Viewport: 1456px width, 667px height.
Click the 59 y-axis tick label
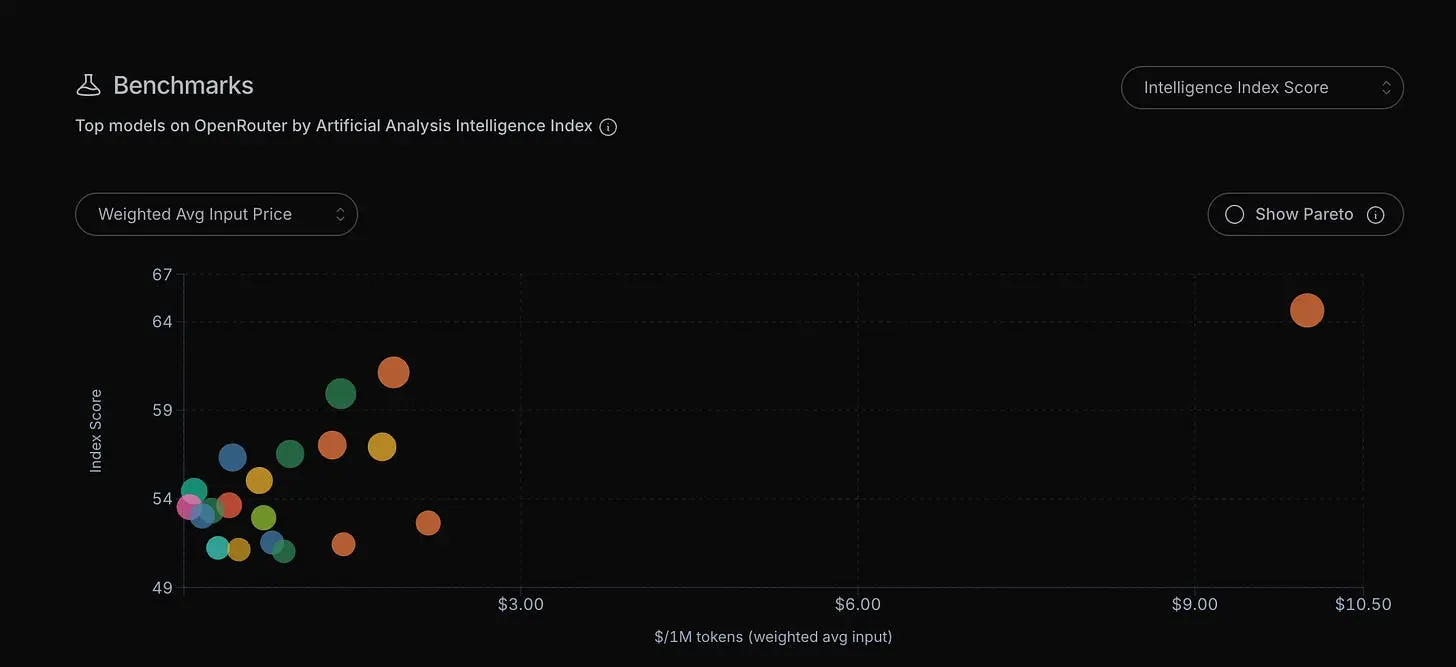pyautogui.click(x=162, y=410)
